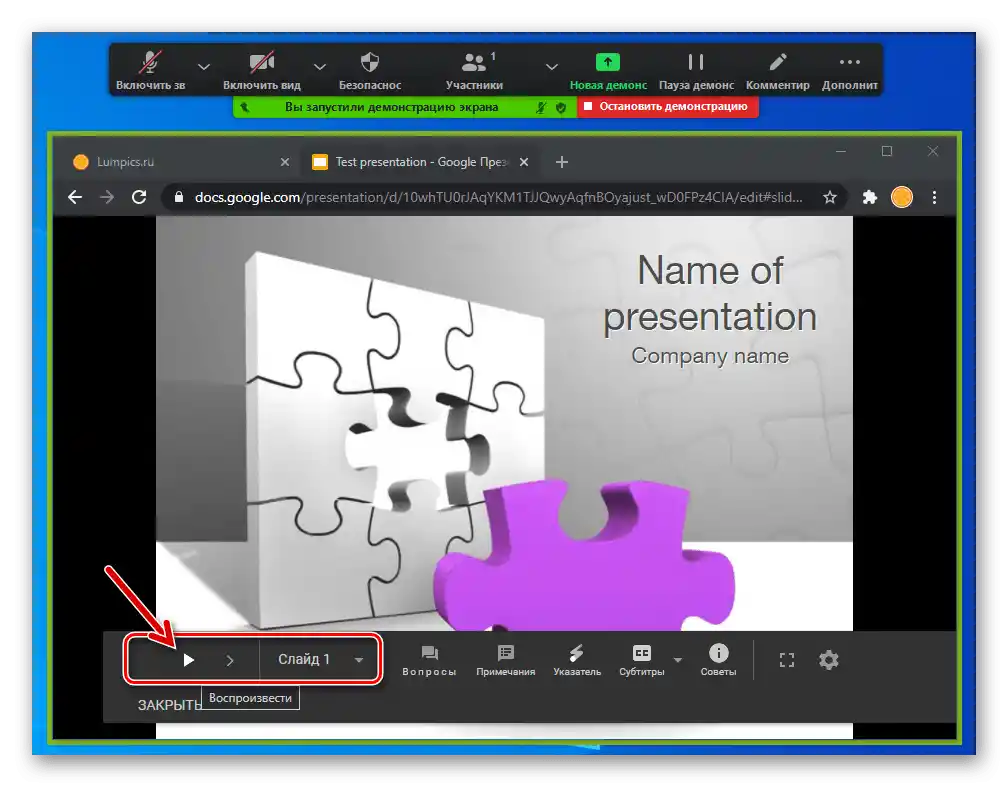
Task: Open speaker notes via Примечания icon
Action: click(x=506, y=660)
